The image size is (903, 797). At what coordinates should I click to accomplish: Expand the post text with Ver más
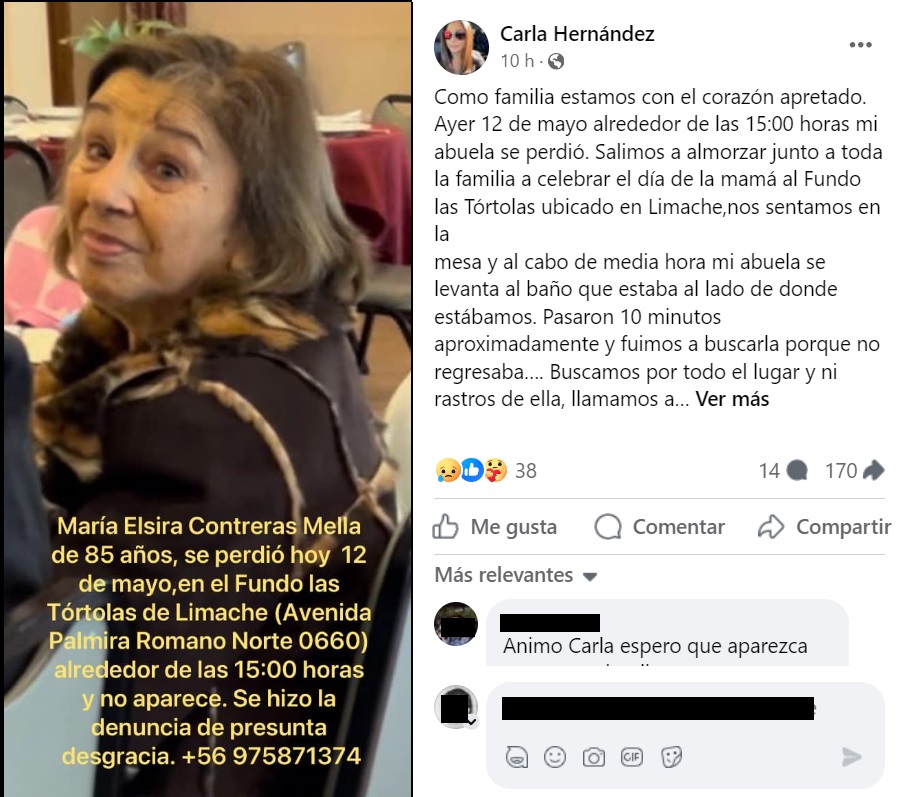tap(732, 399)
